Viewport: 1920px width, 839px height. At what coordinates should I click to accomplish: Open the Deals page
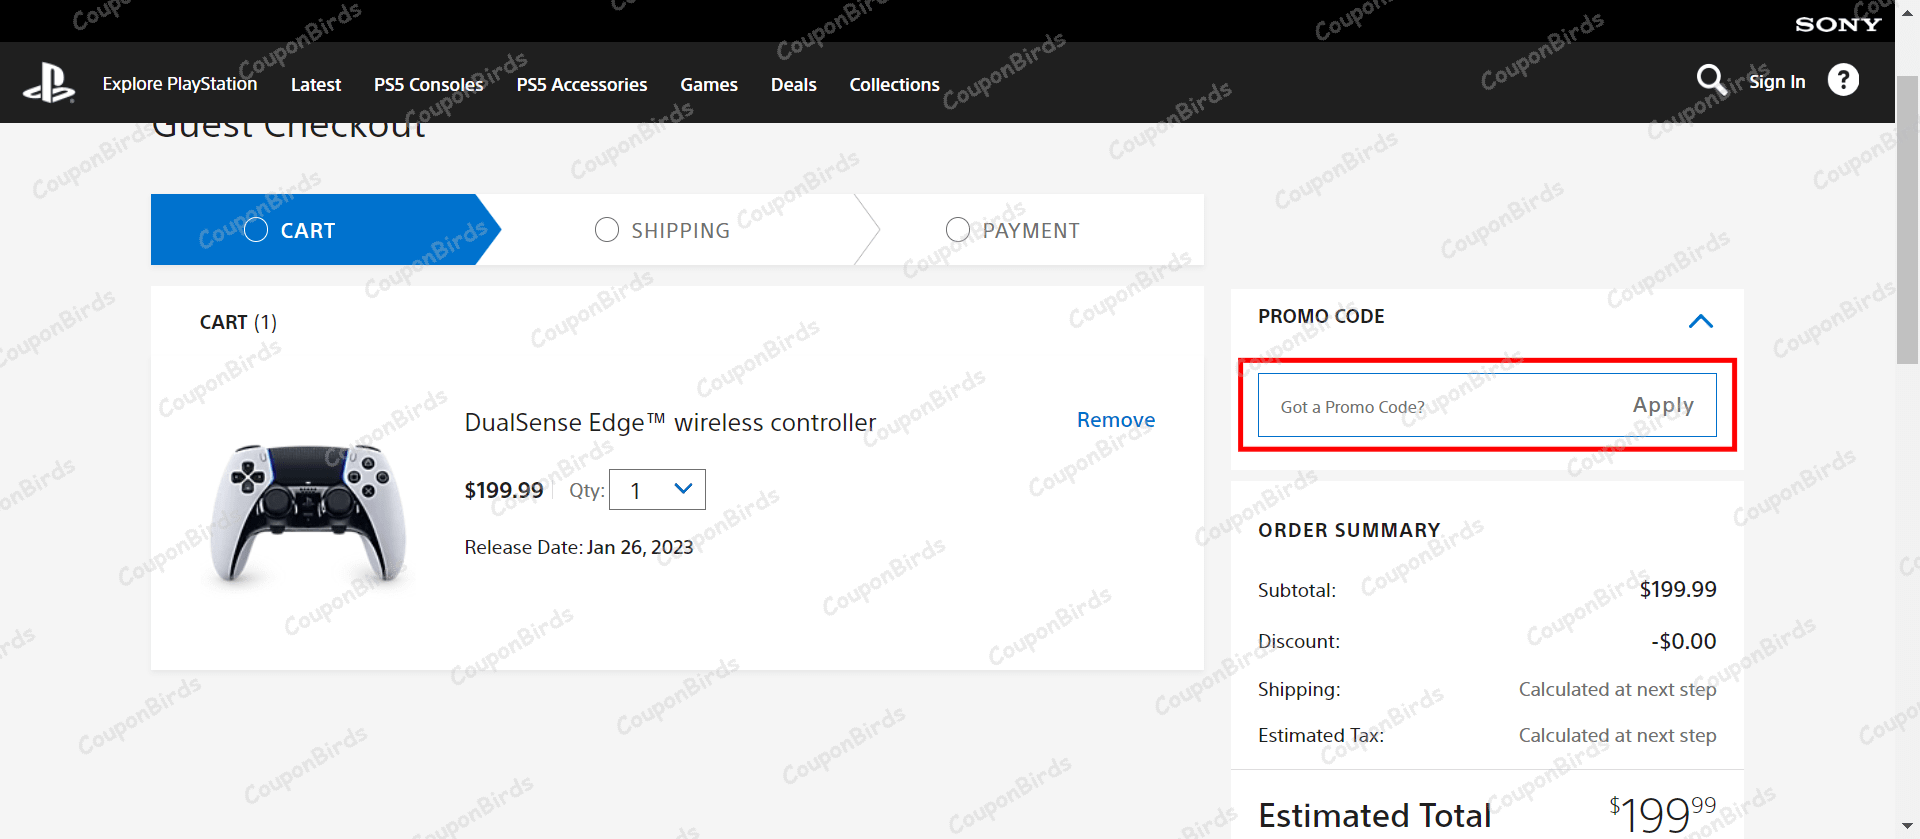click(x=793, y=85)
